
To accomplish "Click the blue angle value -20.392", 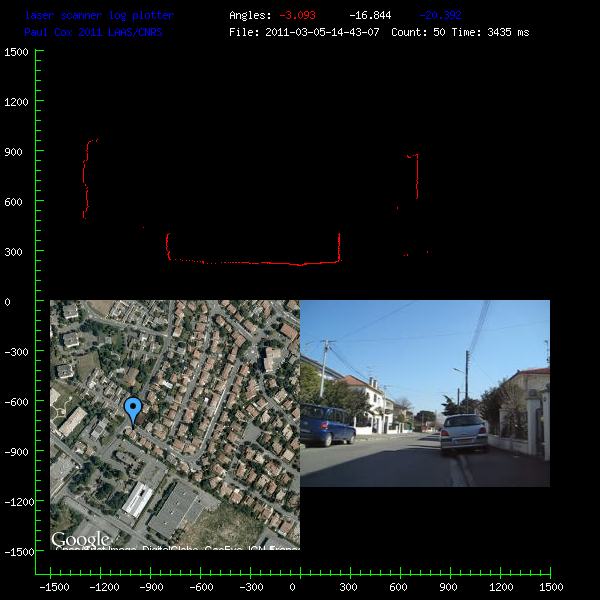I will click(x=440, y=15).
